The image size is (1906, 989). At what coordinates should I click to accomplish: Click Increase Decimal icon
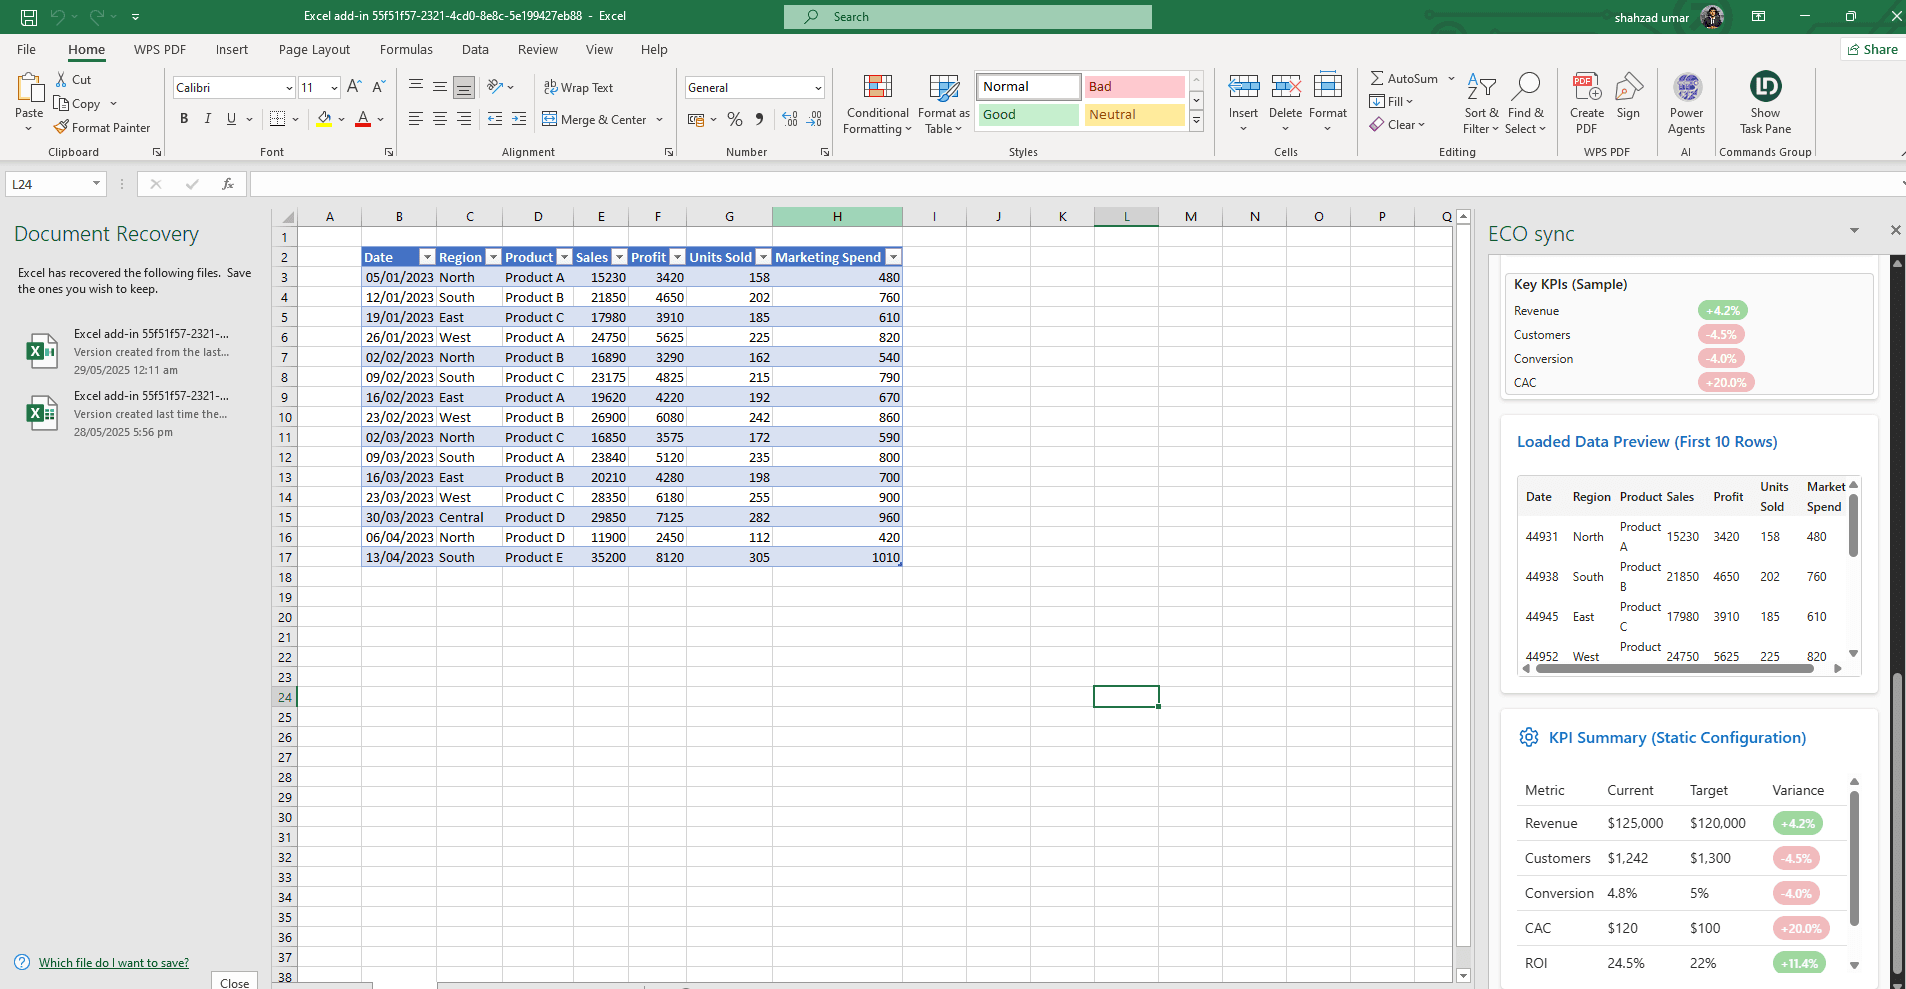[790, 119]
